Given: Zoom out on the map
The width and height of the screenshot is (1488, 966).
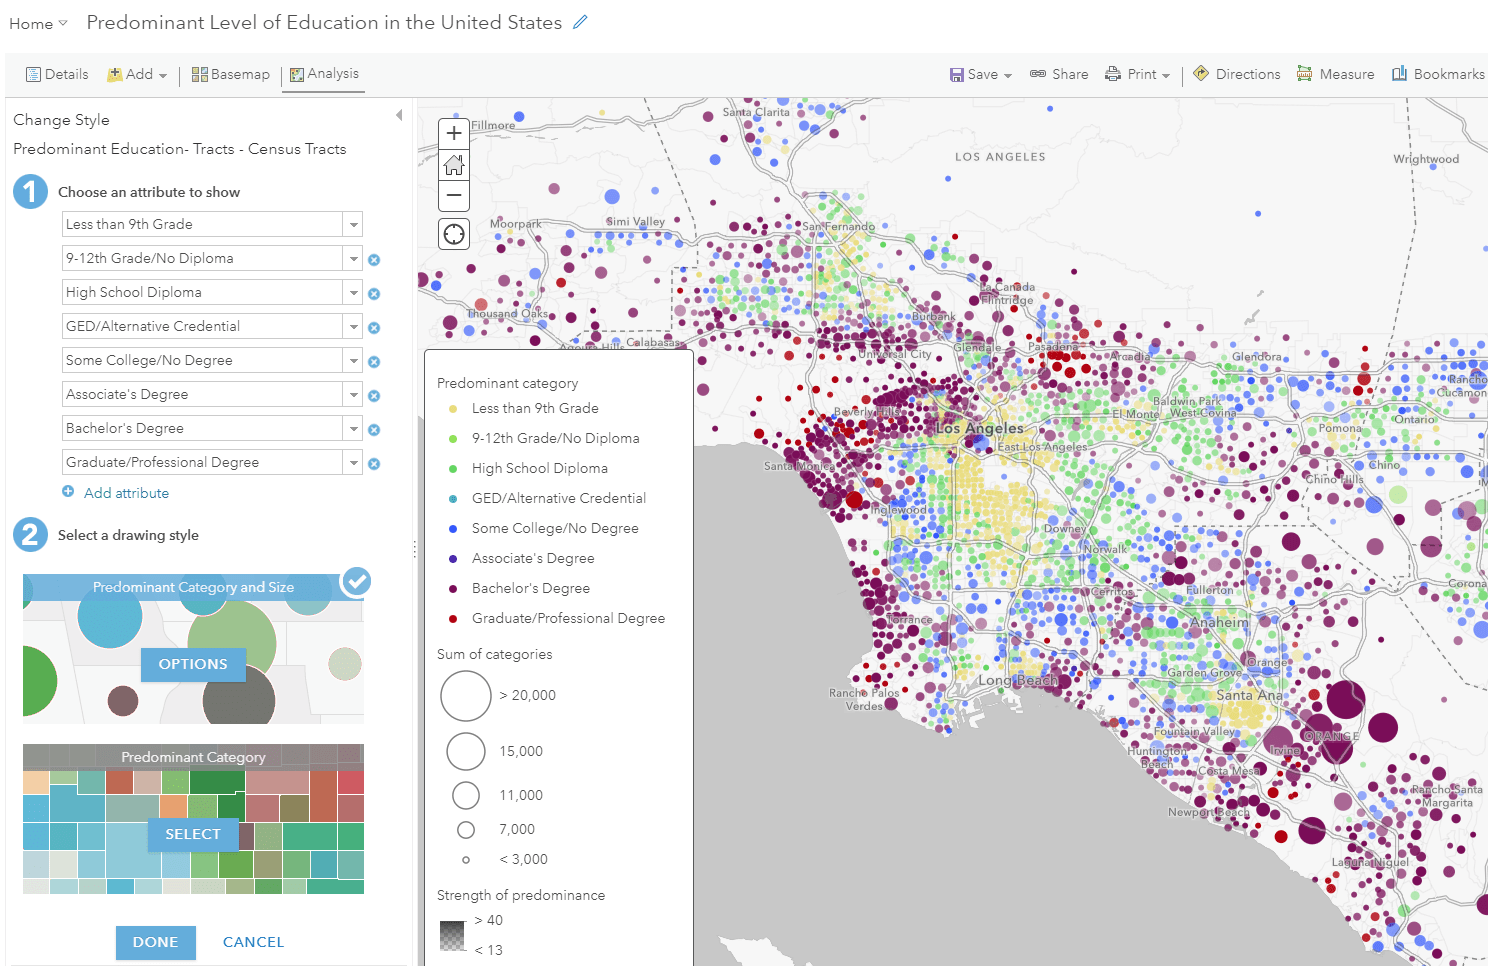Looking at the screenshot, I should (x=454, y=196).
